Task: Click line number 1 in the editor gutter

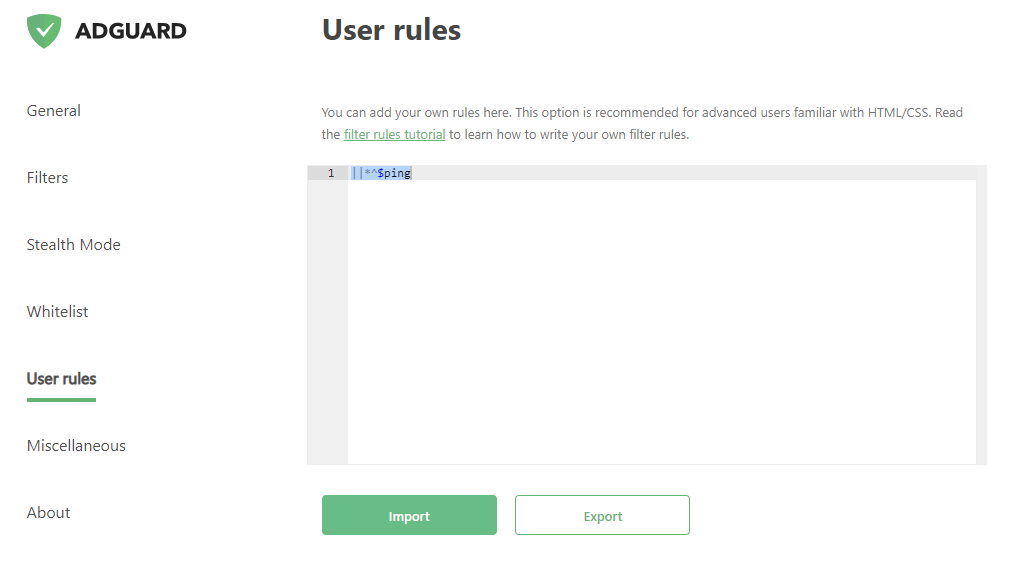Action: click(330, 173)
